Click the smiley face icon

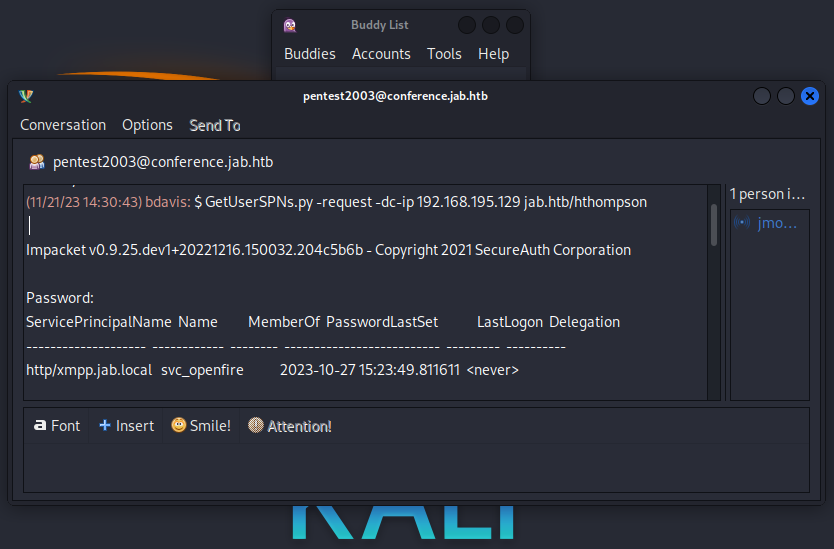[178, 425]
